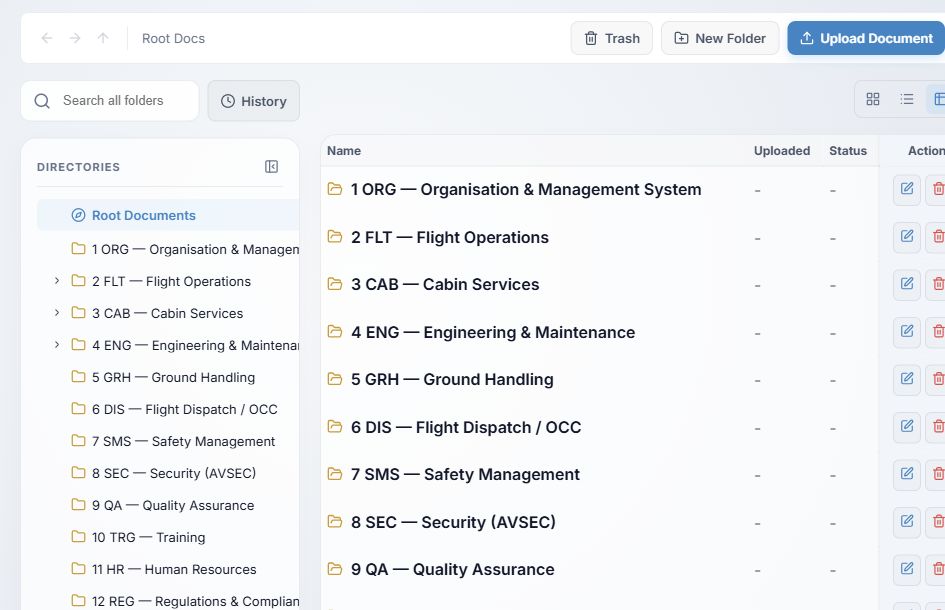Screen dimensions: 945x610
Task: Select Root Documents in the tree
Action: pyautogui.click(x=168, y=215)
